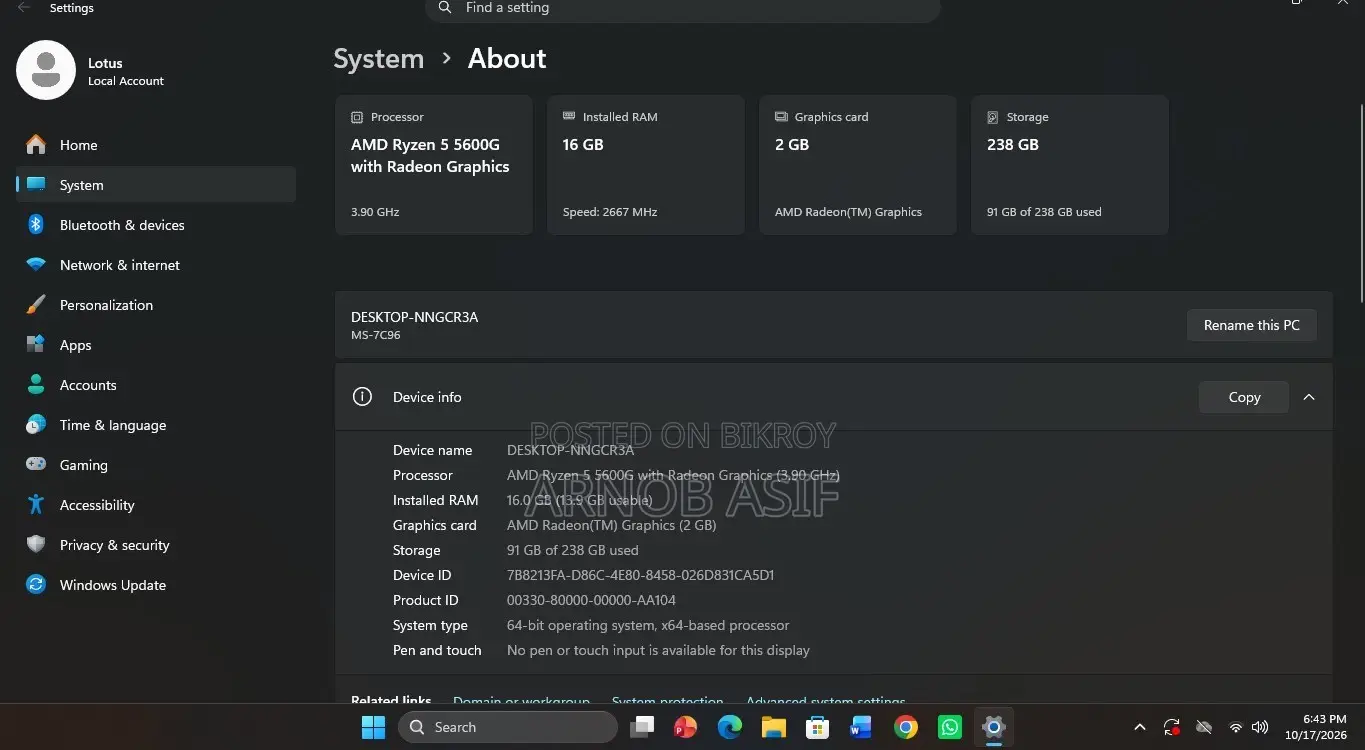Viewport: 1365px width, 750px height.
Task: Select Time & language in sidebar
Action: click(156, 425)
